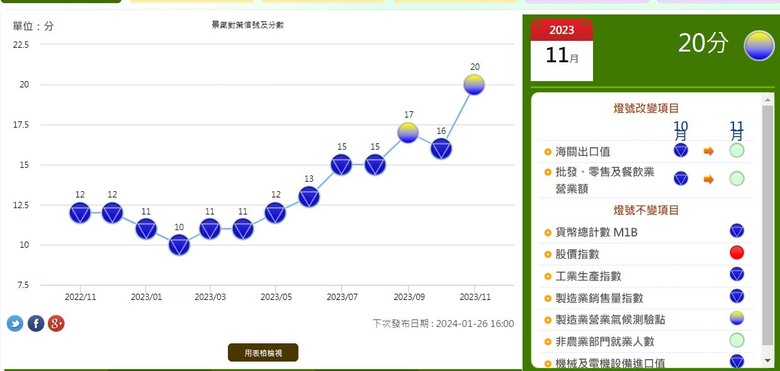Screen dimensions: 780x371
Task: Click November green light for 海關出口值
Action: coord(737,150)
